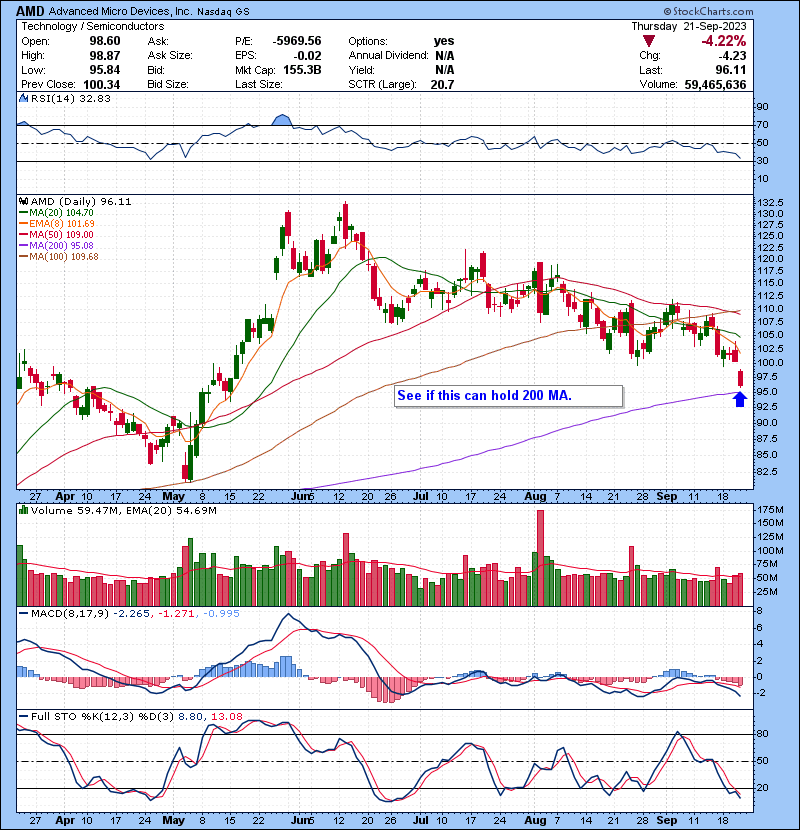Click the 80 level on stochastic axis
Screen dimensions: 800x830
point(762,734)
